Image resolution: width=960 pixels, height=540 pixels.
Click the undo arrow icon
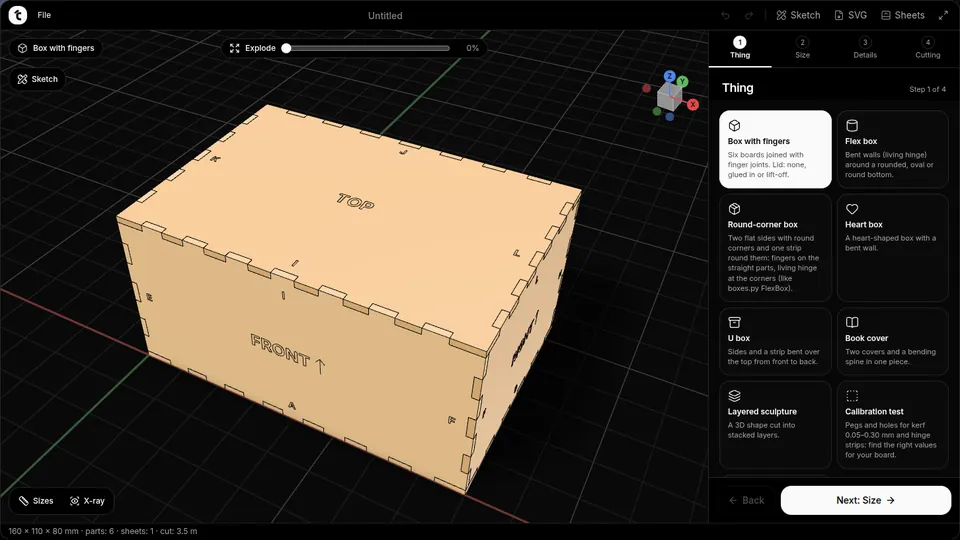click(x=726, y=15)
